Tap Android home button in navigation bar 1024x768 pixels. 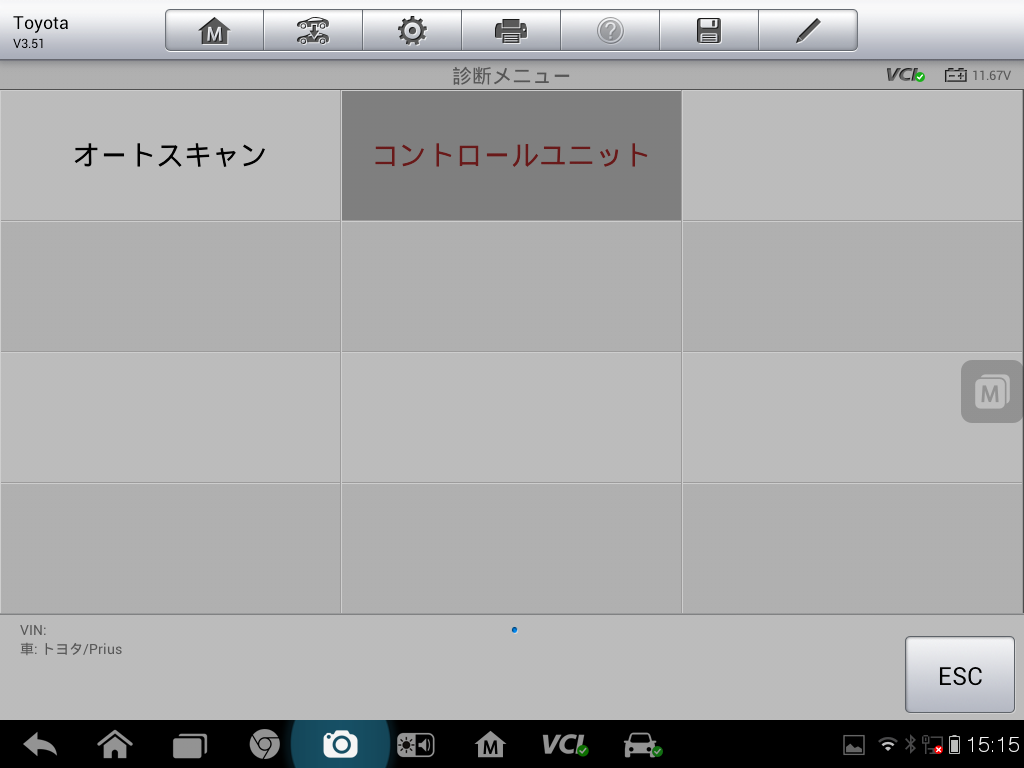[x=115, y=744]
